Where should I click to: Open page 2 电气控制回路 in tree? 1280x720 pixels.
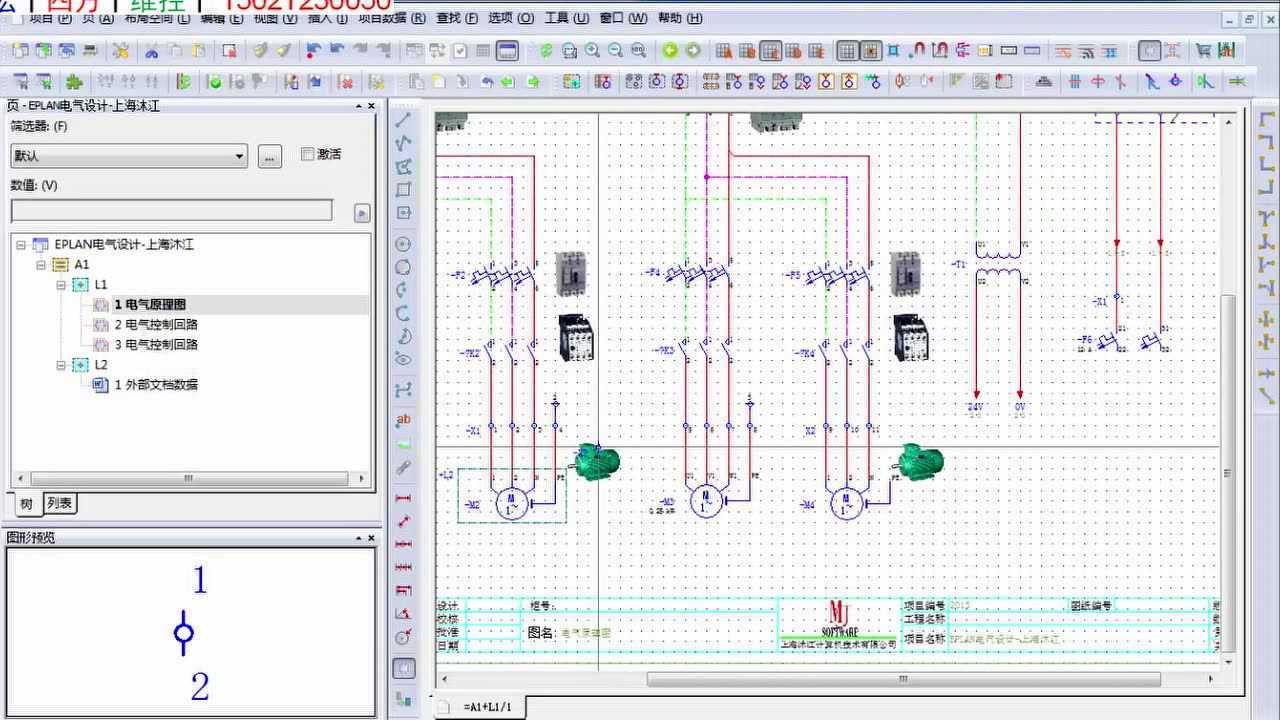tap(156, 325)
